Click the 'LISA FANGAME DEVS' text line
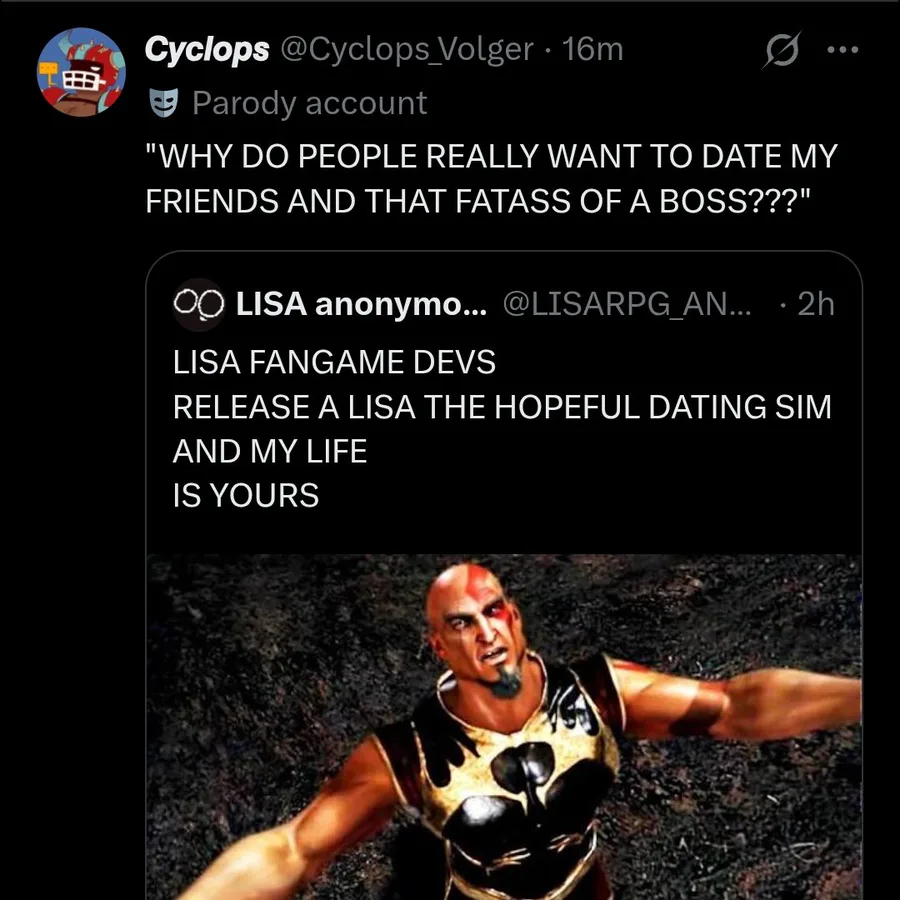Screen dimensions: 900x900 tap(334, 362)
